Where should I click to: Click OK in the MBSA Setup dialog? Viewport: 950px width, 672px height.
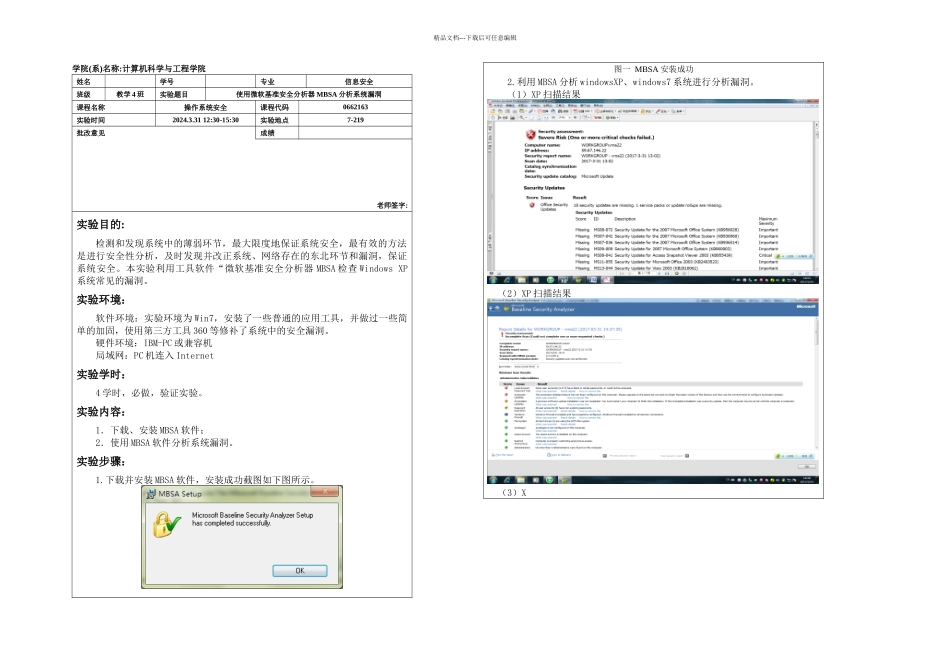coord(299,571)
